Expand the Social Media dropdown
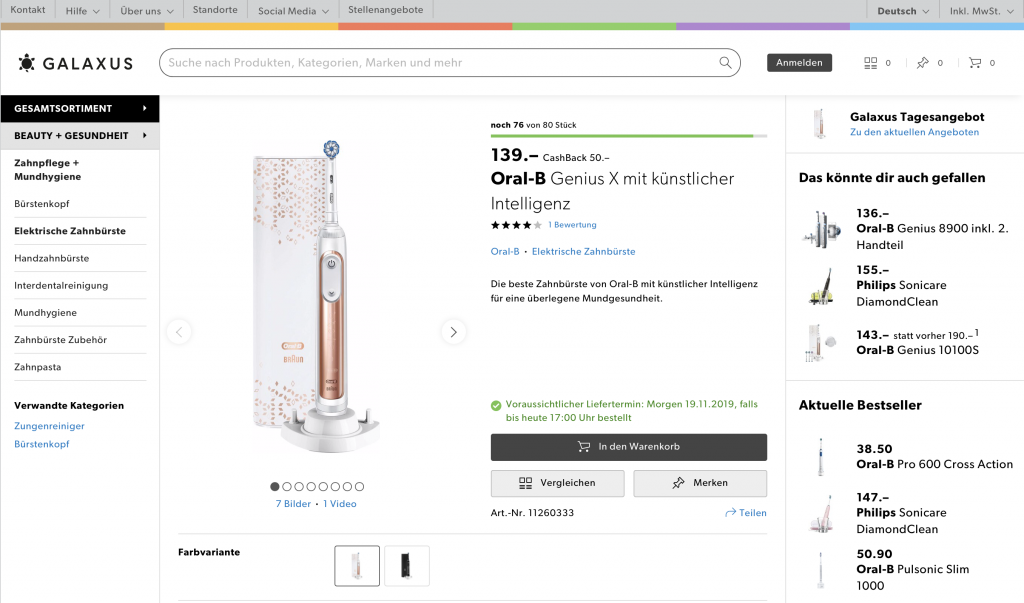Screen dimensions: 1024x603 click(x=293, y=11)
